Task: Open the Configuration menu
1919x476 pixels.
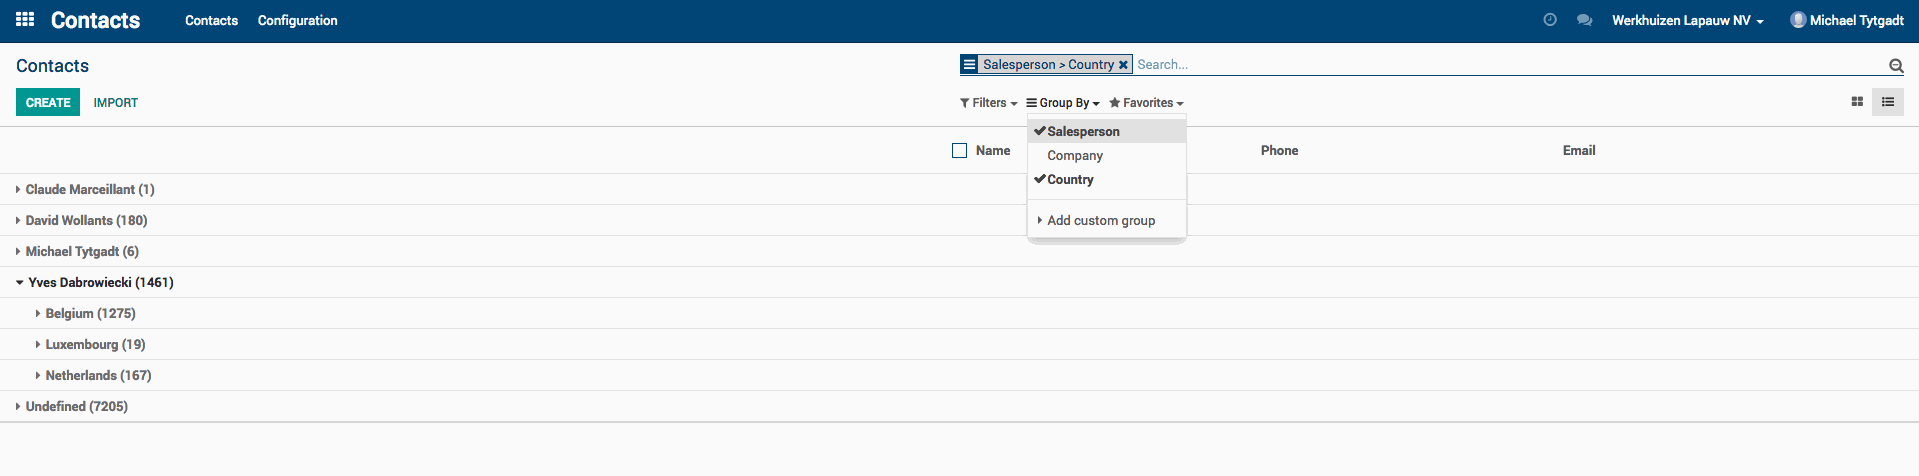Action: [297, 20]
